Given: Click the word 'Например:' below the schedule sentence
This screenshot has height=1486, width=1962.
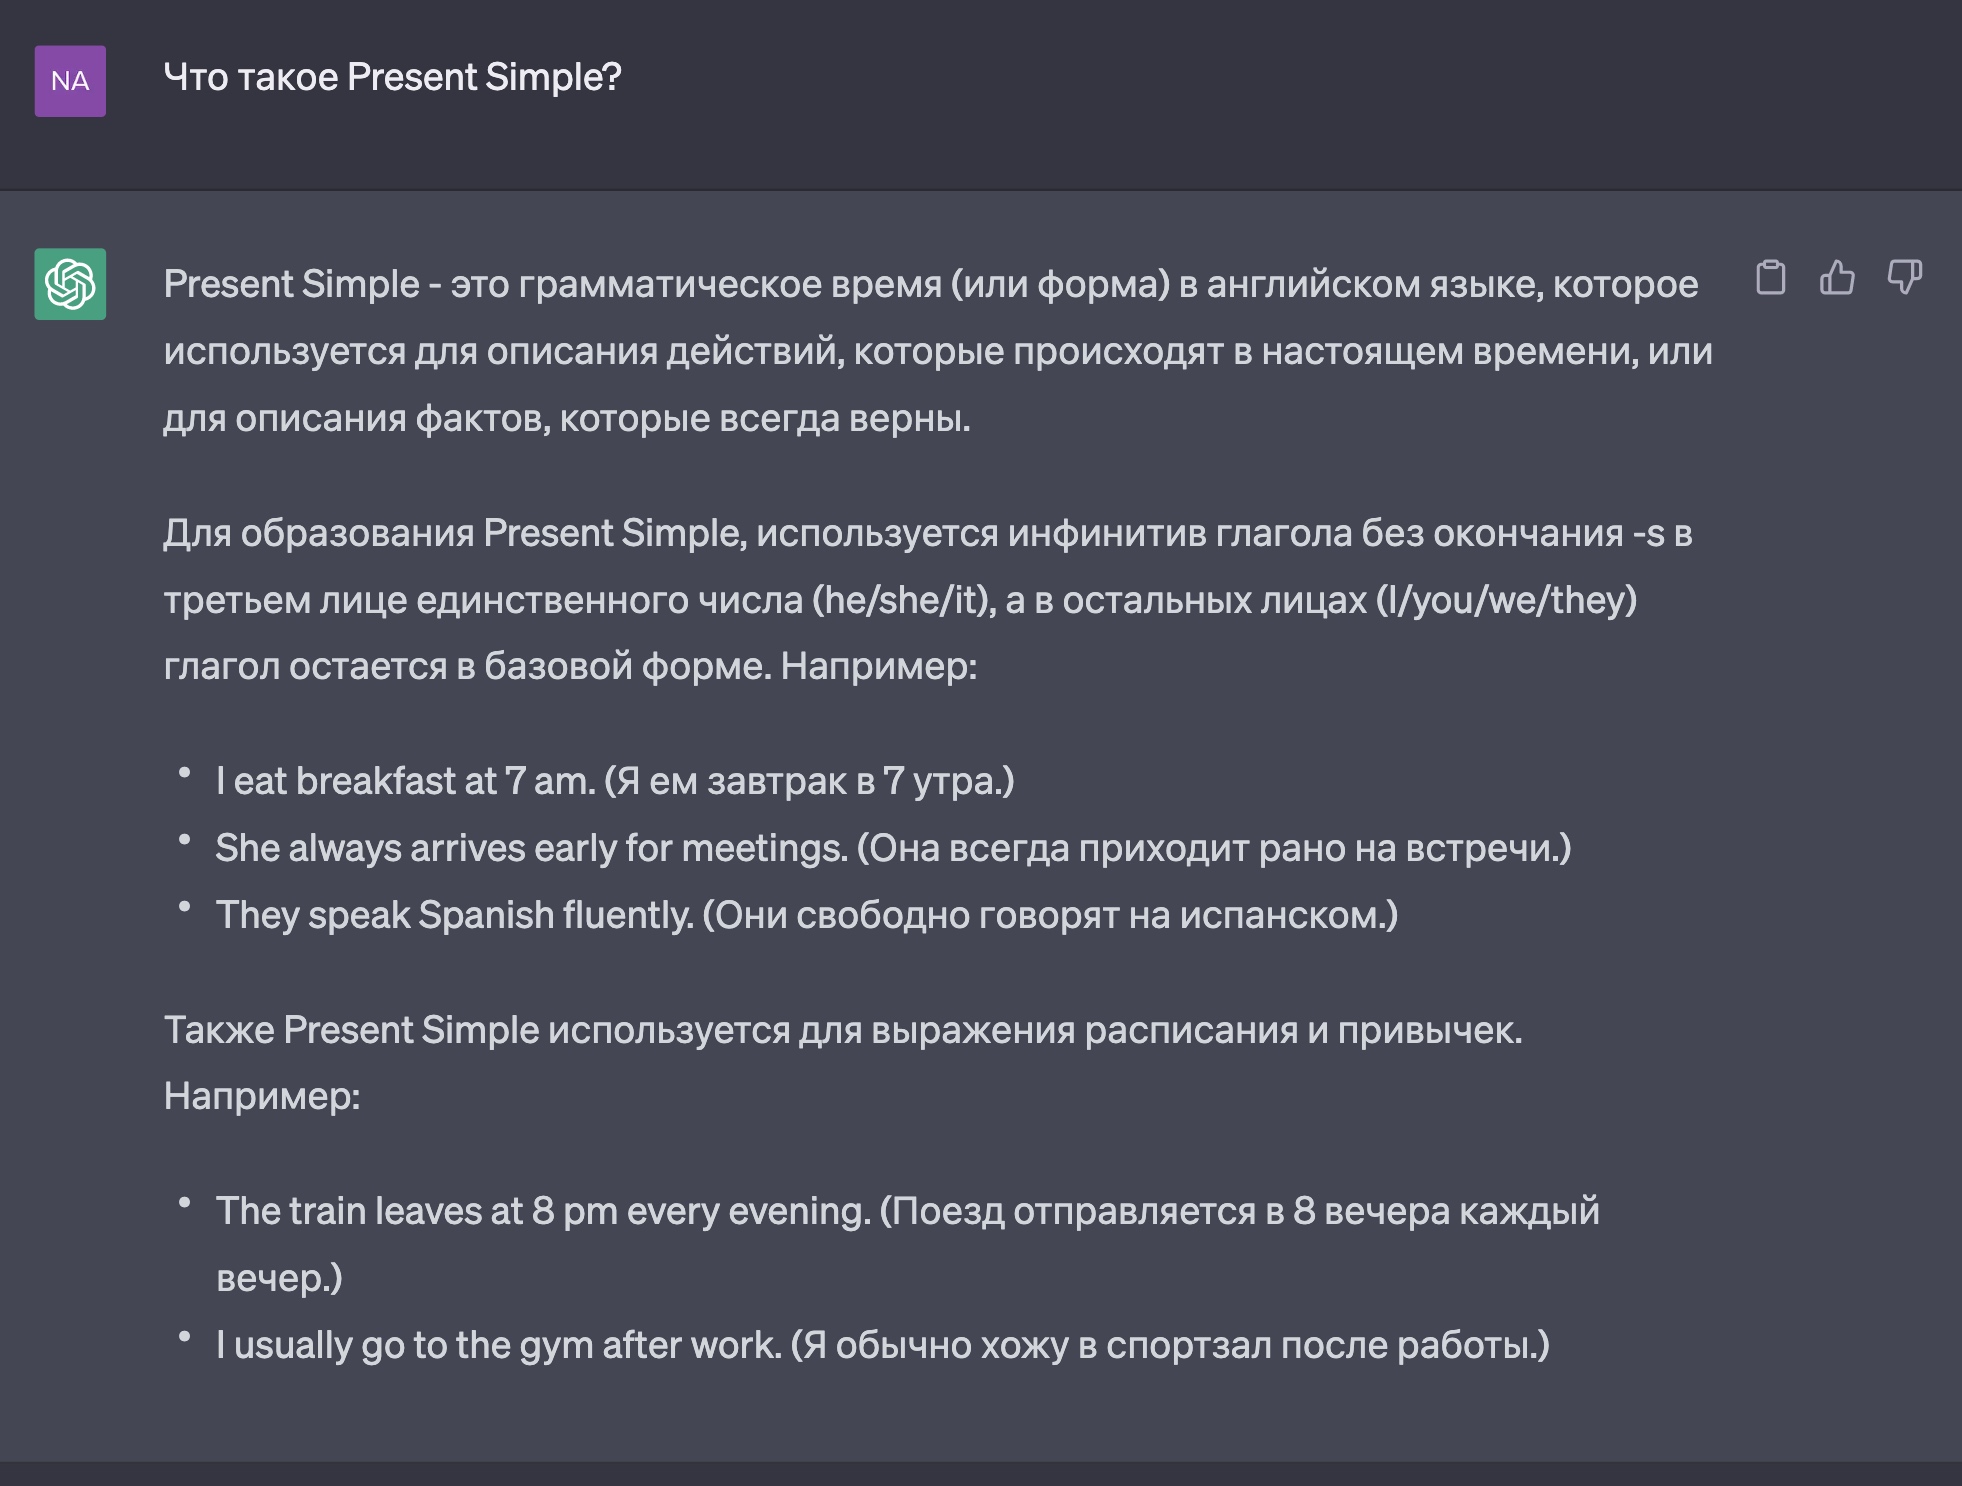Looking at the screenshot, I should [x=262, y=1097].
